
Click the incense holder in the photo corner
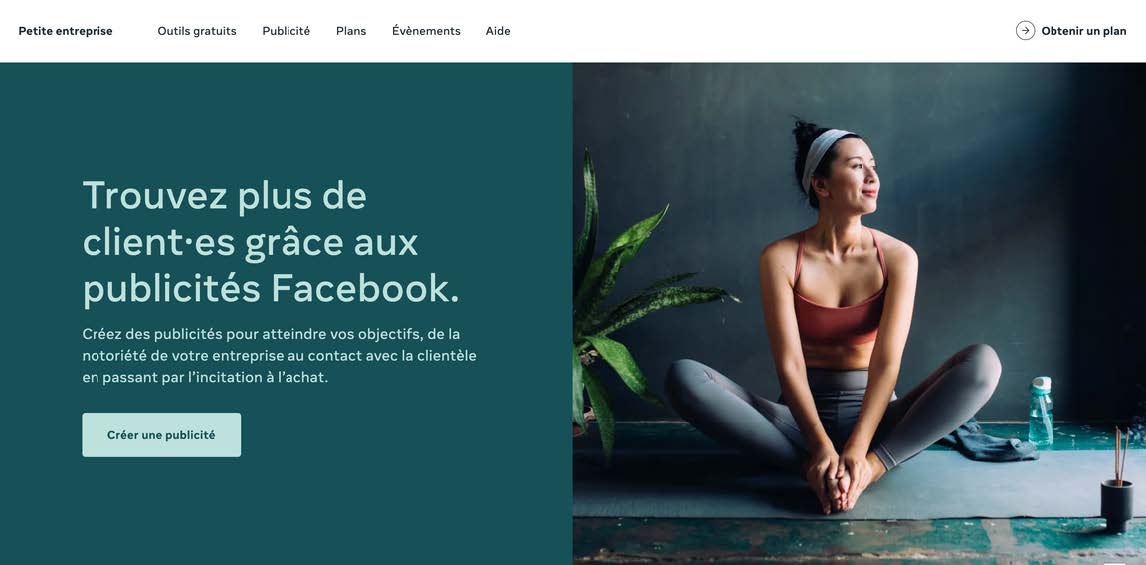(1117, 481)
